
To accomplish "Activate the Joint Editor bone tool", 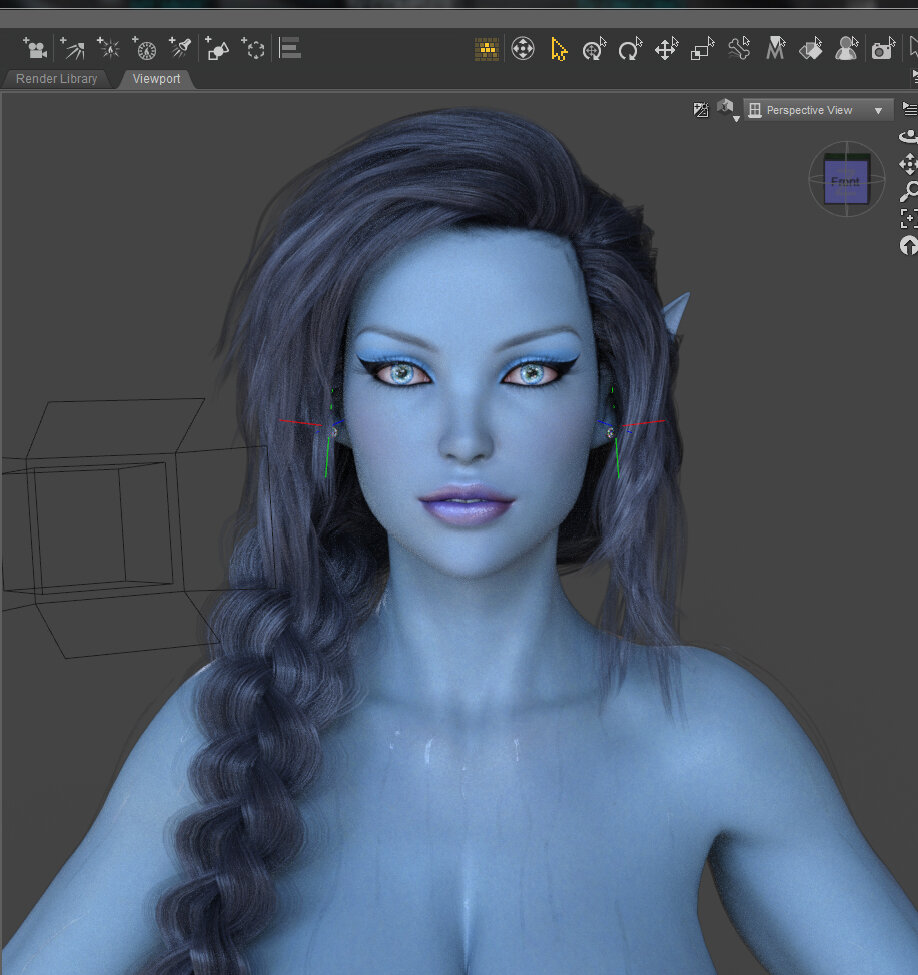I will 740,49.
